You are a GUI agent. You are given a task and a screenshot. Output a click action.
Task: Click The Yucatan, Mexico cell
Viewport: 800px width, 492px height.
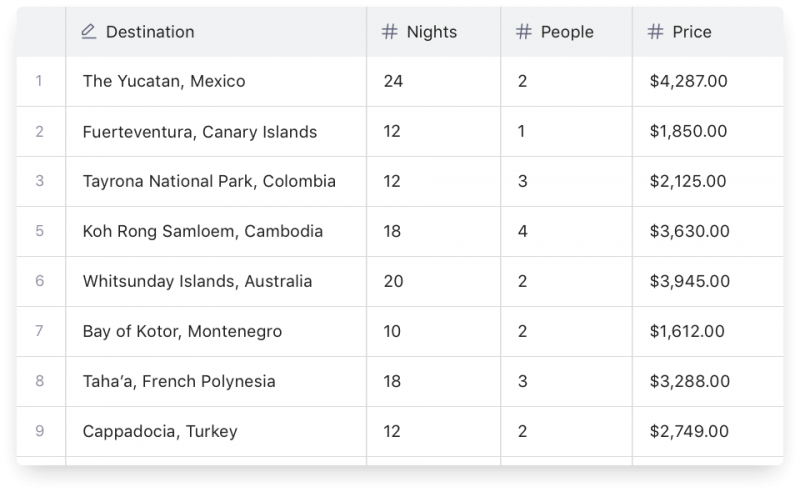coord(165,81)
